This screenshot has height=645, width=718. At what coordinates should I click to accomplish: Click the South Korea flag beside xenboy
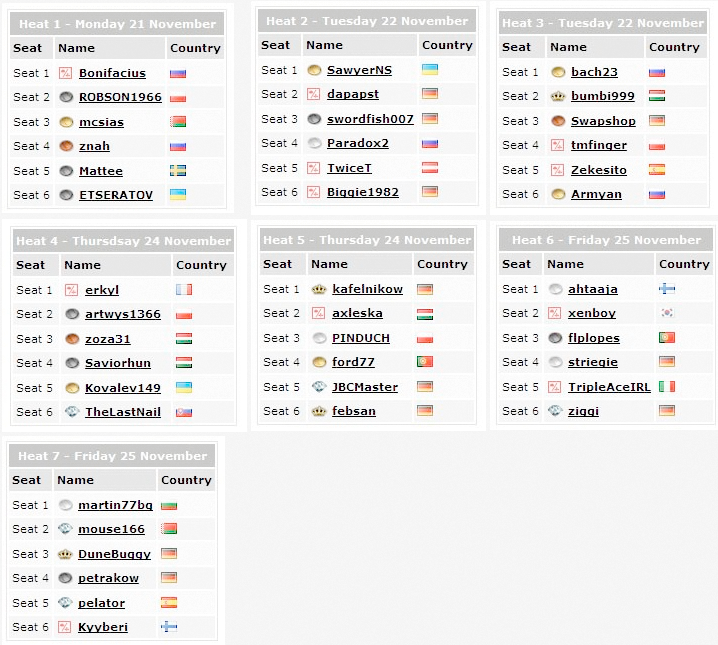(667, 313)
